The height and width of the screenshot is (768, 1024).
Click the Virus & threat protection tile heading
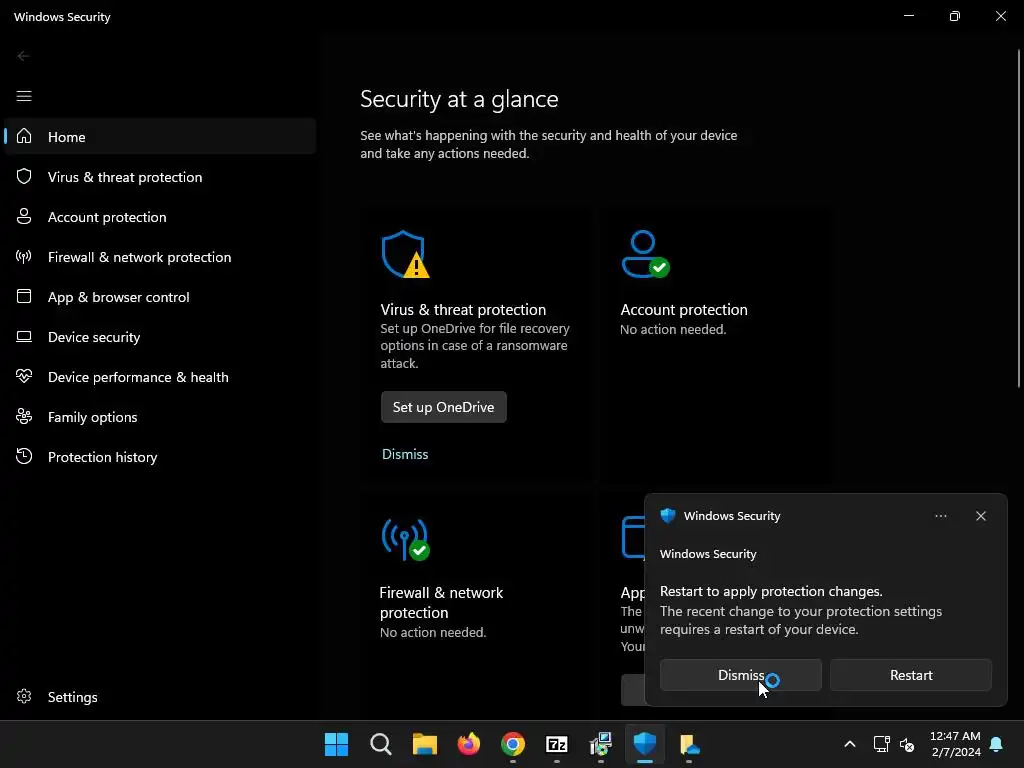click(463, 310)
